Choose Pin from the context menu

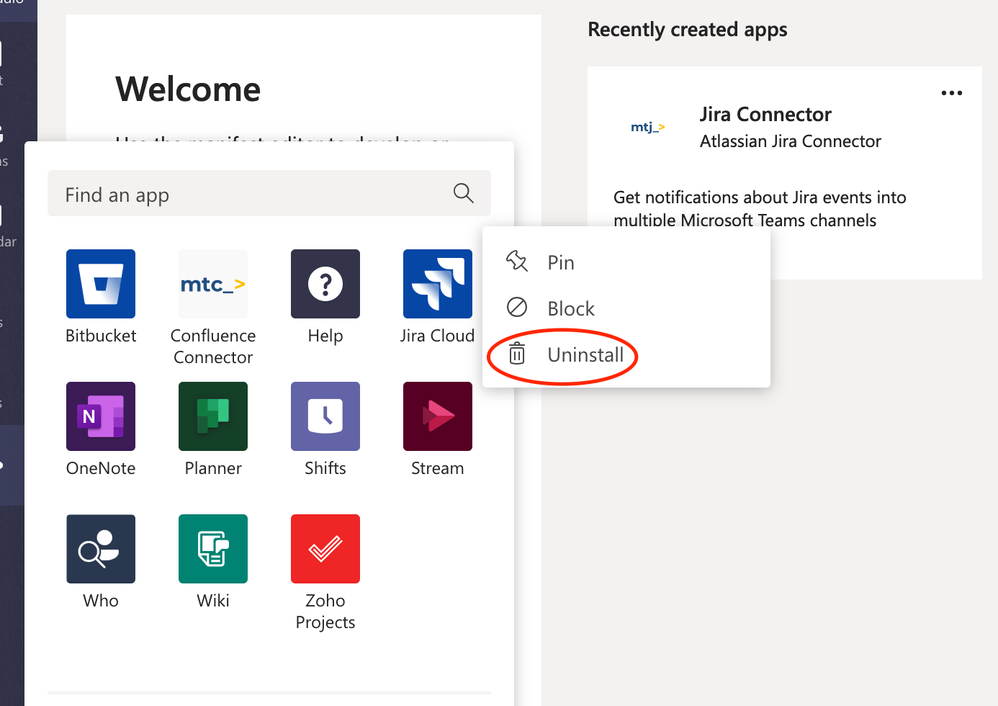point(560,263)
